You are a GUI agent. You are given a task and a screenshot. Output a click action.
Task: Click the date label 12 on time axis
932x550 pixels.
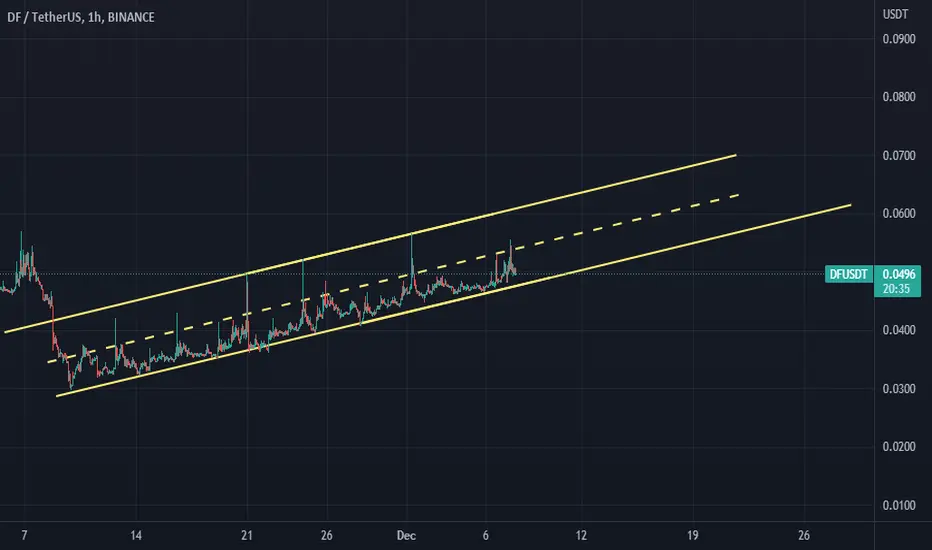581,536
